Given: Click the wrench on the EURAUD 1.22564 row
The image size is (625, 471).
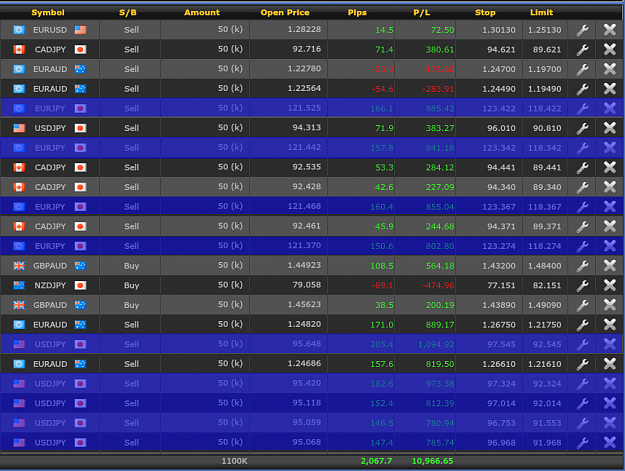Looking at the screenshot, I should [582, 89].
